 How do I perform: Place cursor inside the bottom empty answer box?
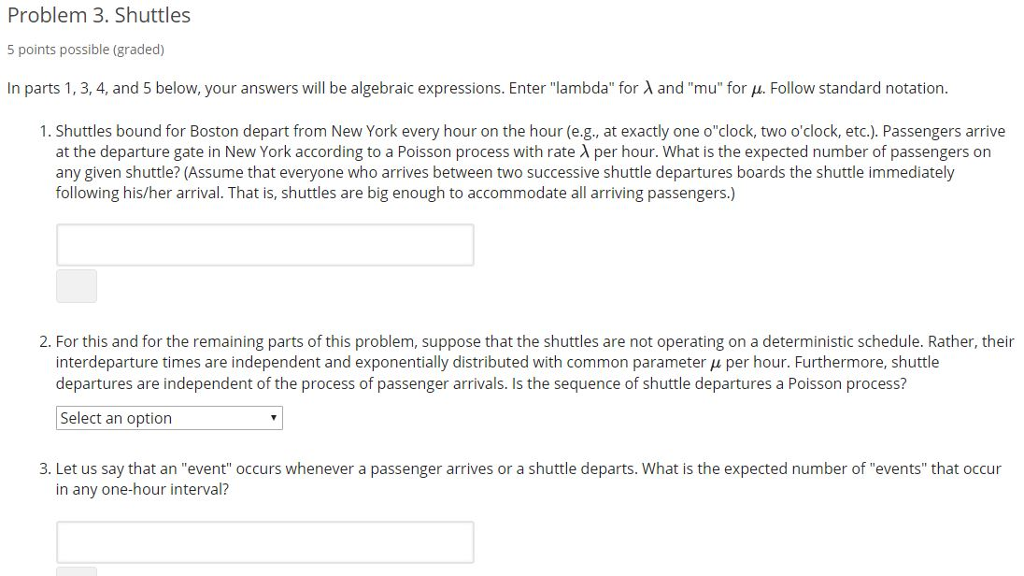point(264,541)
